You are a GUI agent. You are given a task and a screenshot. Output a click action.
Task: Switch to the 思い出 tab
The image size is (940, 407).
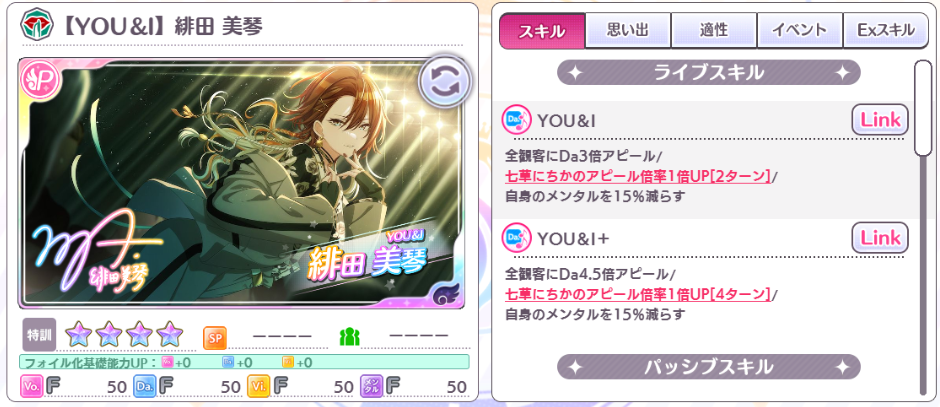pyautogui.click(x=628, y=29)
